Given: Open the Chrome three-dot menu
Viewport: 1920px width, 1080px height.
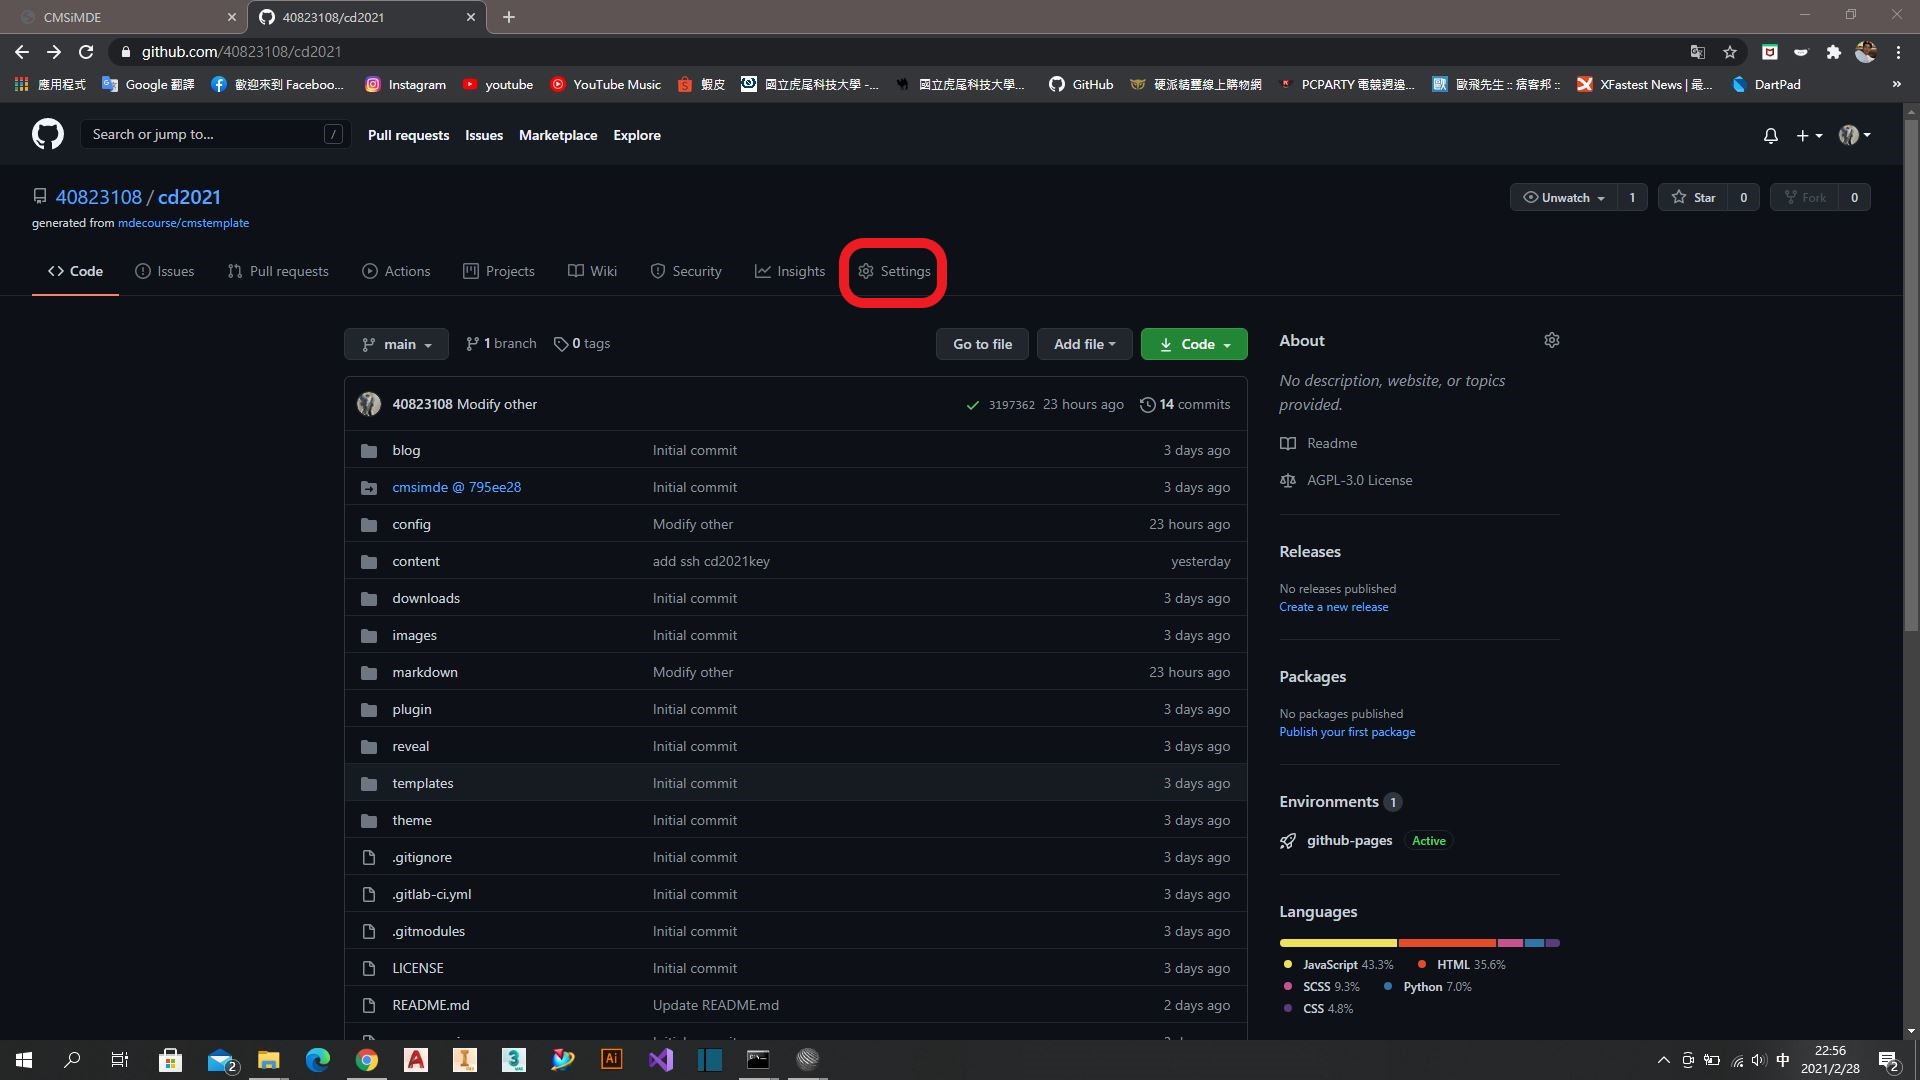Looking at the screenshot, I should tap(1898, 52).
